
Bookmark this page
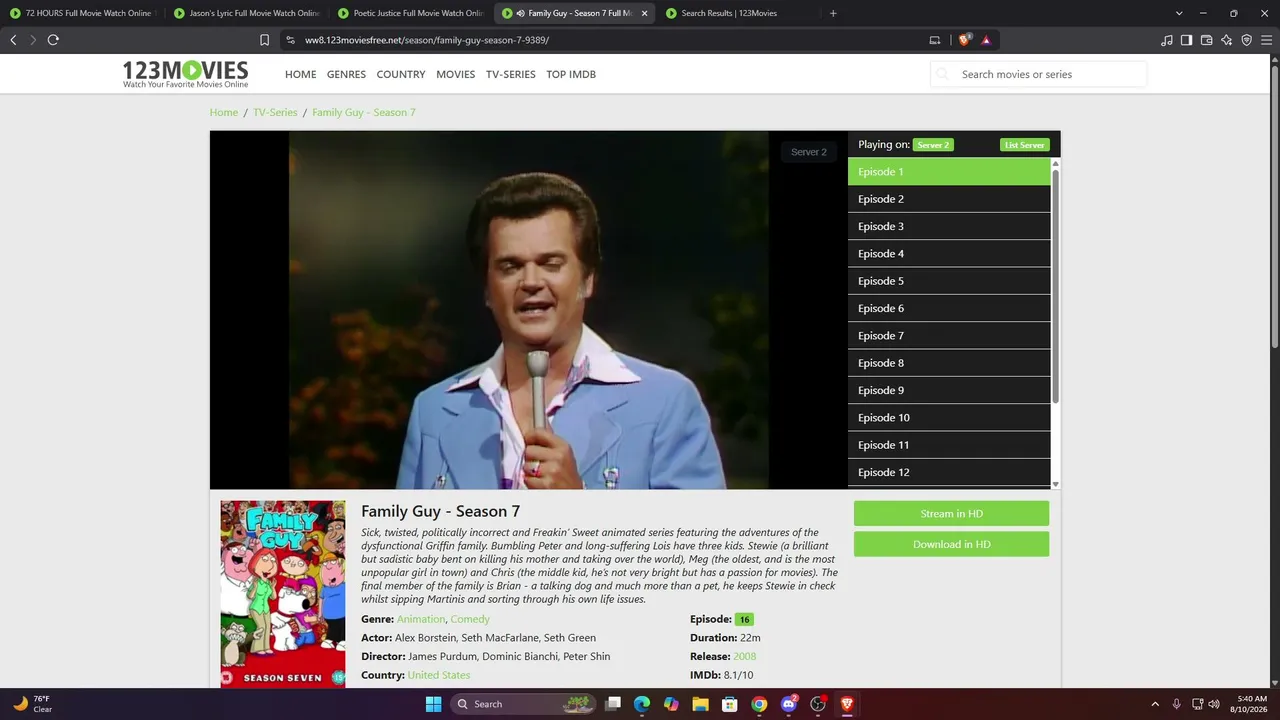click(264, 40)
